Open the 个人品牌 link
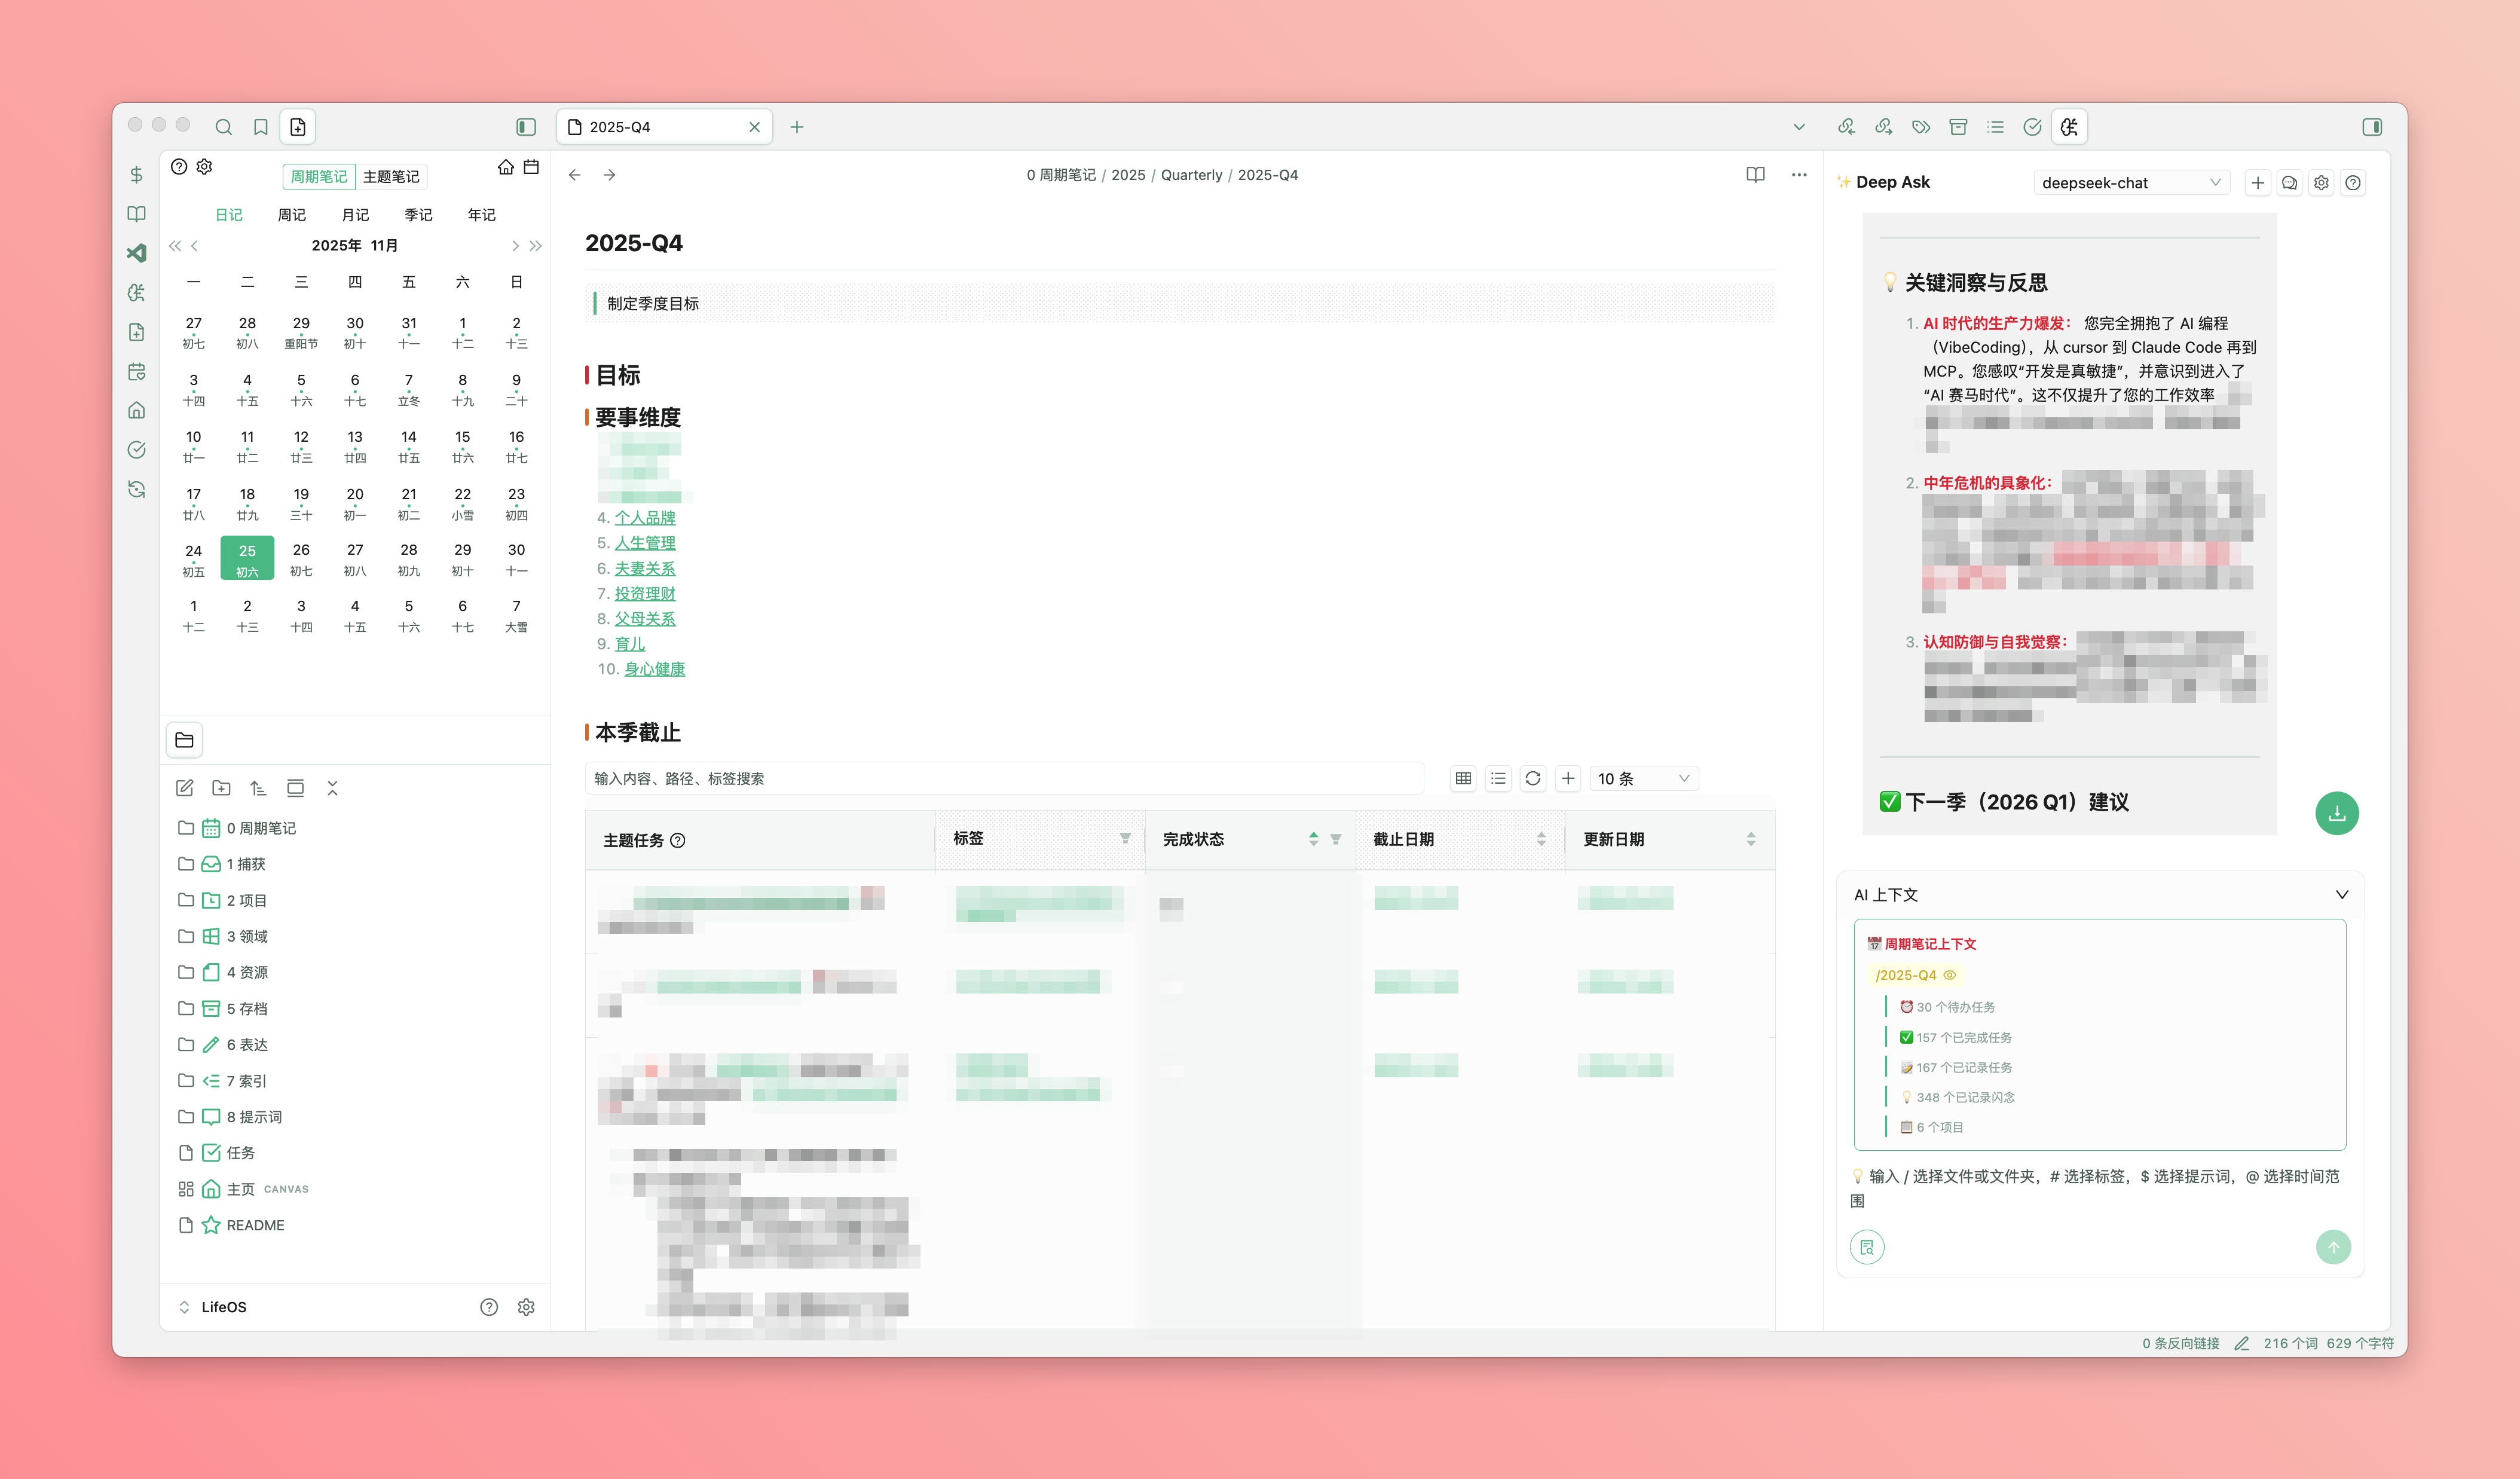Screen dimensions: 2520x1479 (644, 517)
